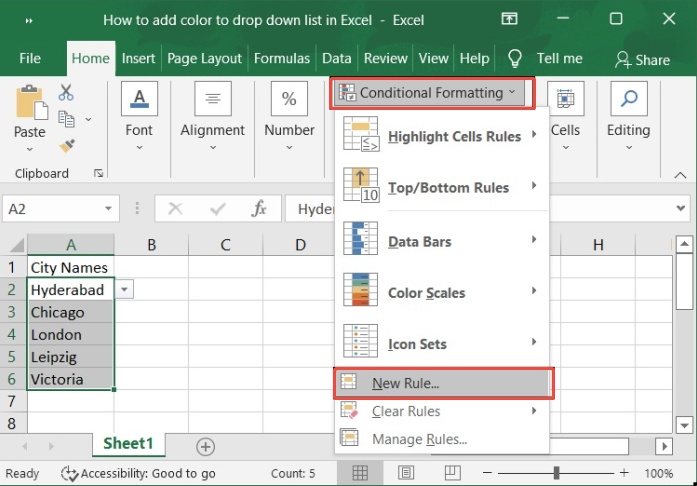
Task: Open Top/Bottom Rules submenu
Action: click(x=442, y=186)
